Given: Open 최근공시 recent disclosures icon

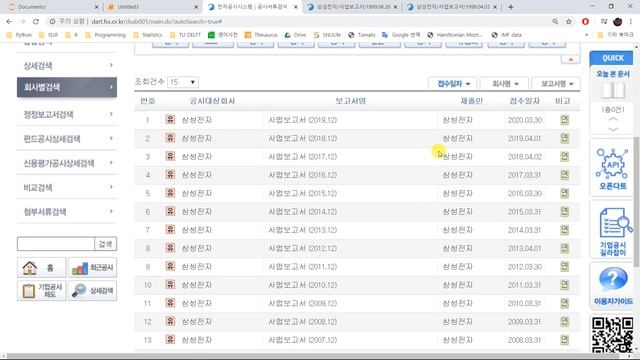Looking at the screenshot, I should pos(93,268).
